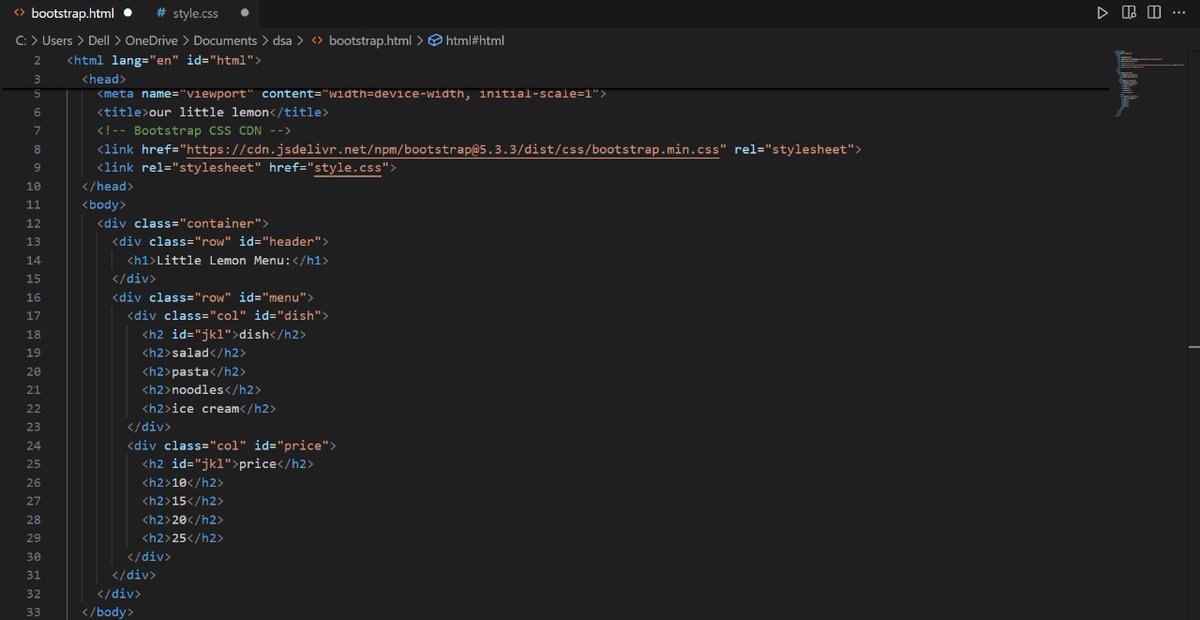Click the closing </head> tag
The width and height of the screenshot is (1200, 620).
coord(108,186)
